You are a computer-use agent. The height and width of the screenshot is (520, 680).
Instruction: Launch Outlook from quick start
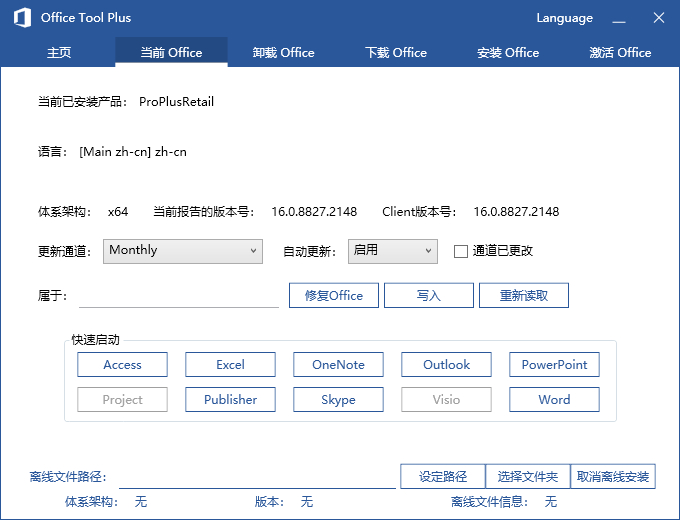446,364
